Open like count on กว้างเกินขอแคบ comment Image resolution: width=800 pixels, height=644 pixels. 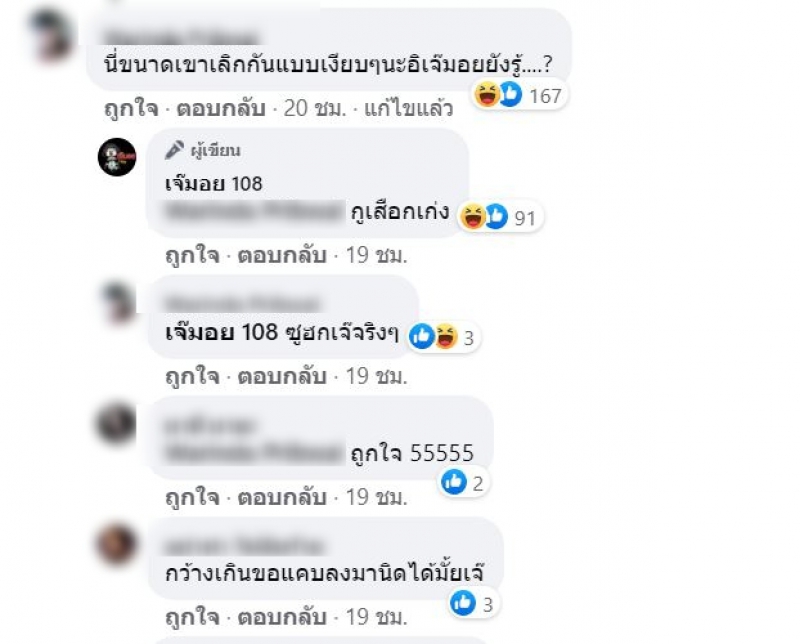[x=472, y=604]
